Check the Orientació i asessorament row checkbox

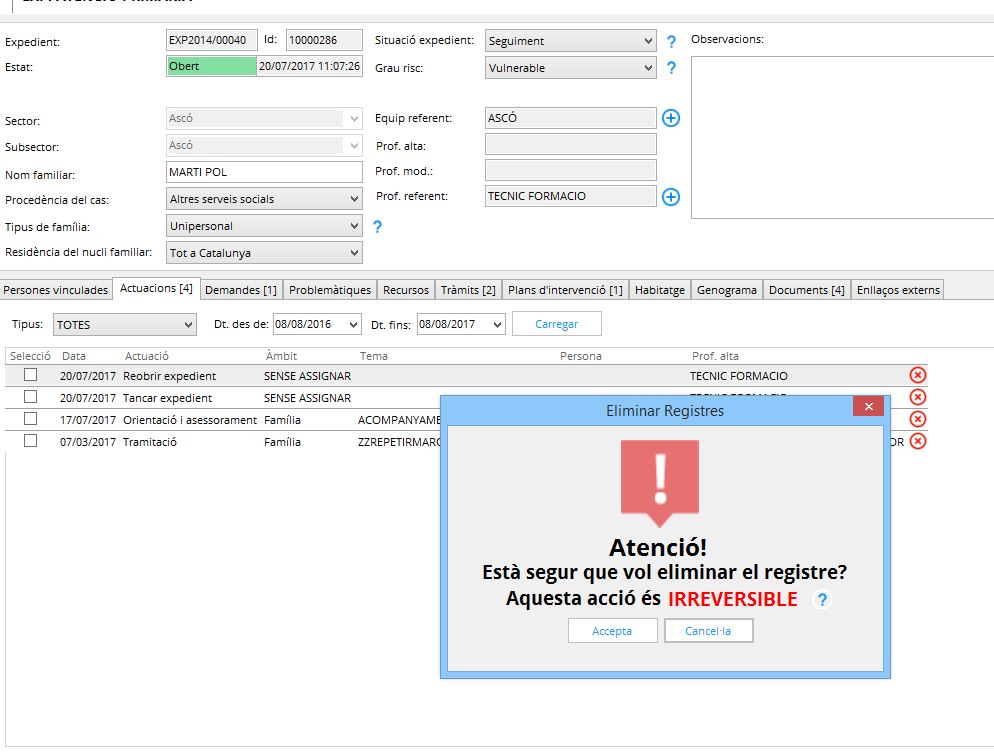pos(31,419)
